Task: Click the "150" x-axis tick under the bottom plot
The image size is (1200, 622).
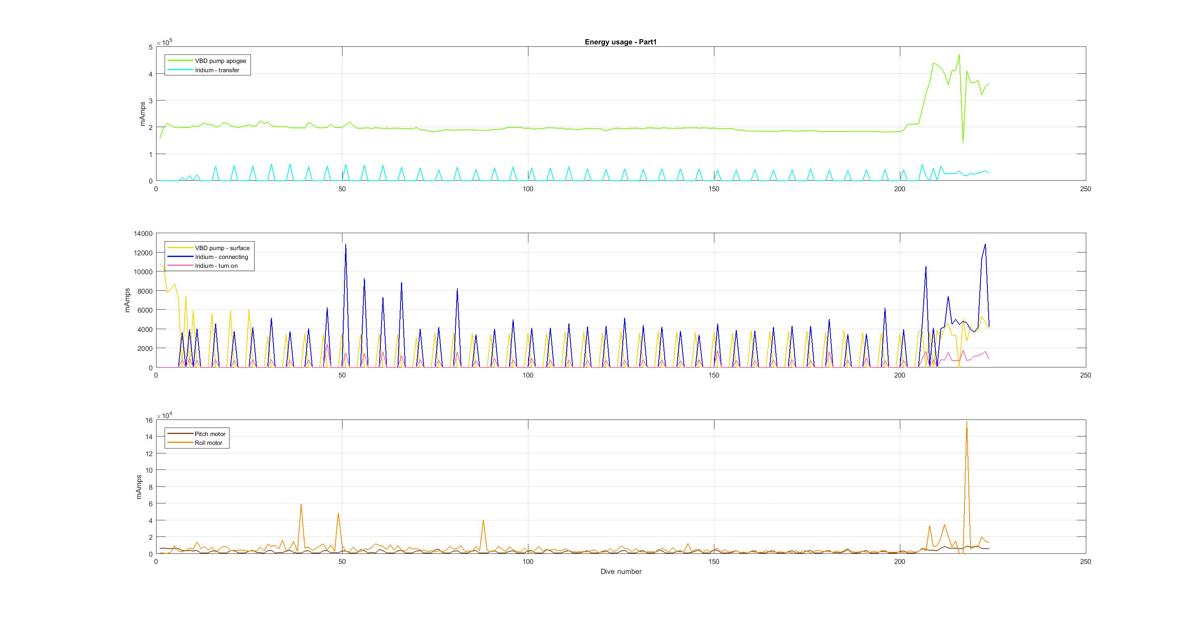Action: (x=714, y=562)
